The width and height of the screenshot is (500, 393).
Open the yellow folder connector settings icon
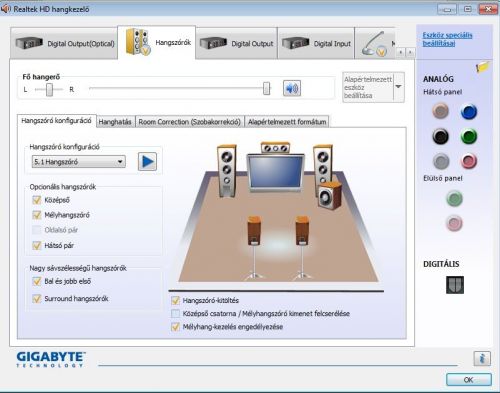pyautogui.click(x=482, y=67)
